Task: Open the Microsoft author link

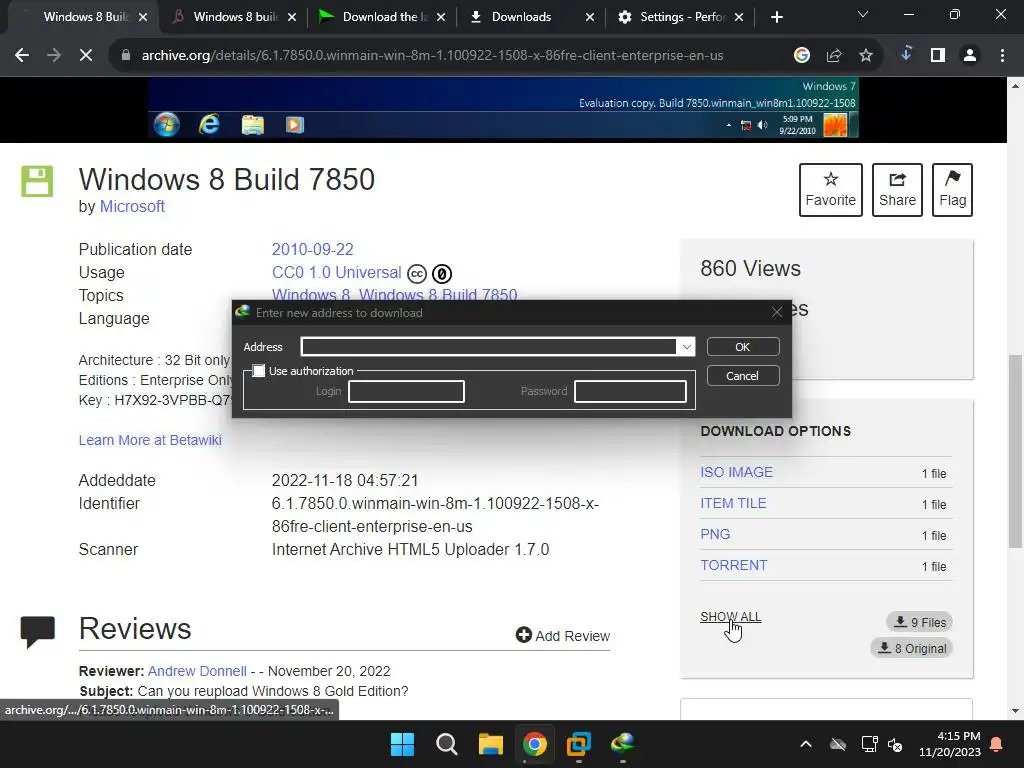Action: (x=132, y=206)
